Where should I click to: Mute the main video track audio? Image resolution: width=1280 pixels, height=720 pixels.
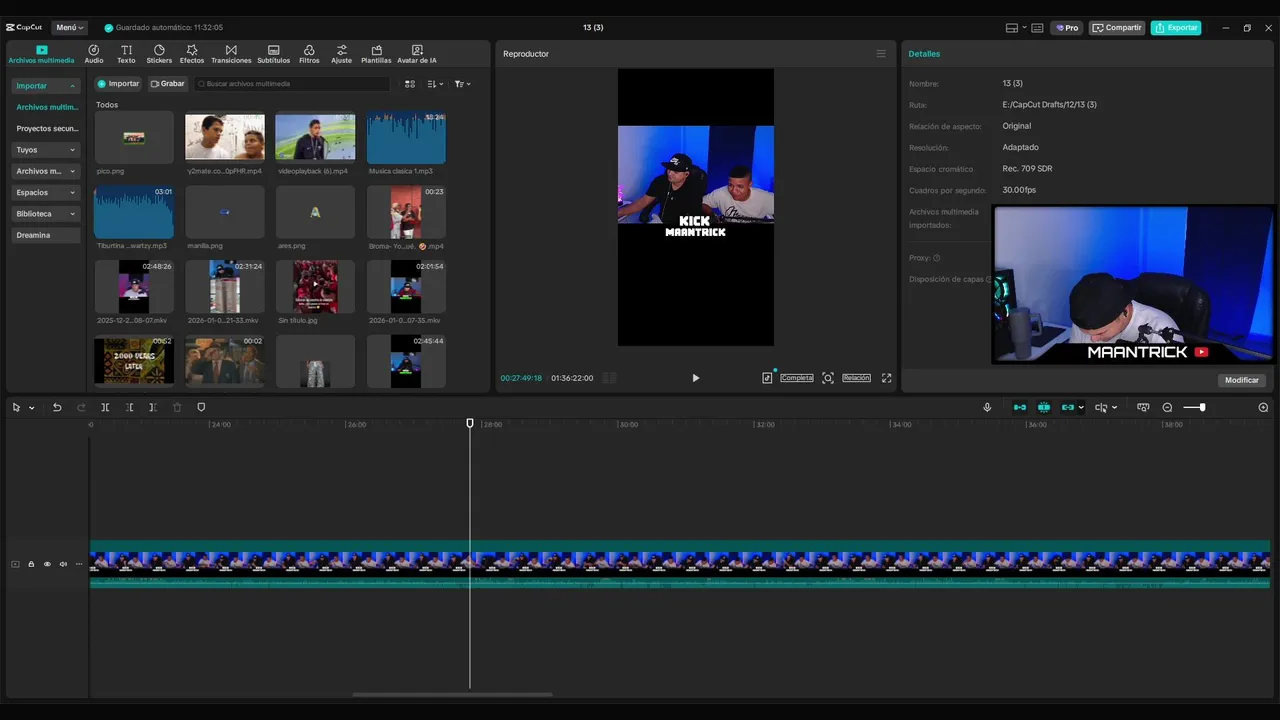[x=63, y=564]
